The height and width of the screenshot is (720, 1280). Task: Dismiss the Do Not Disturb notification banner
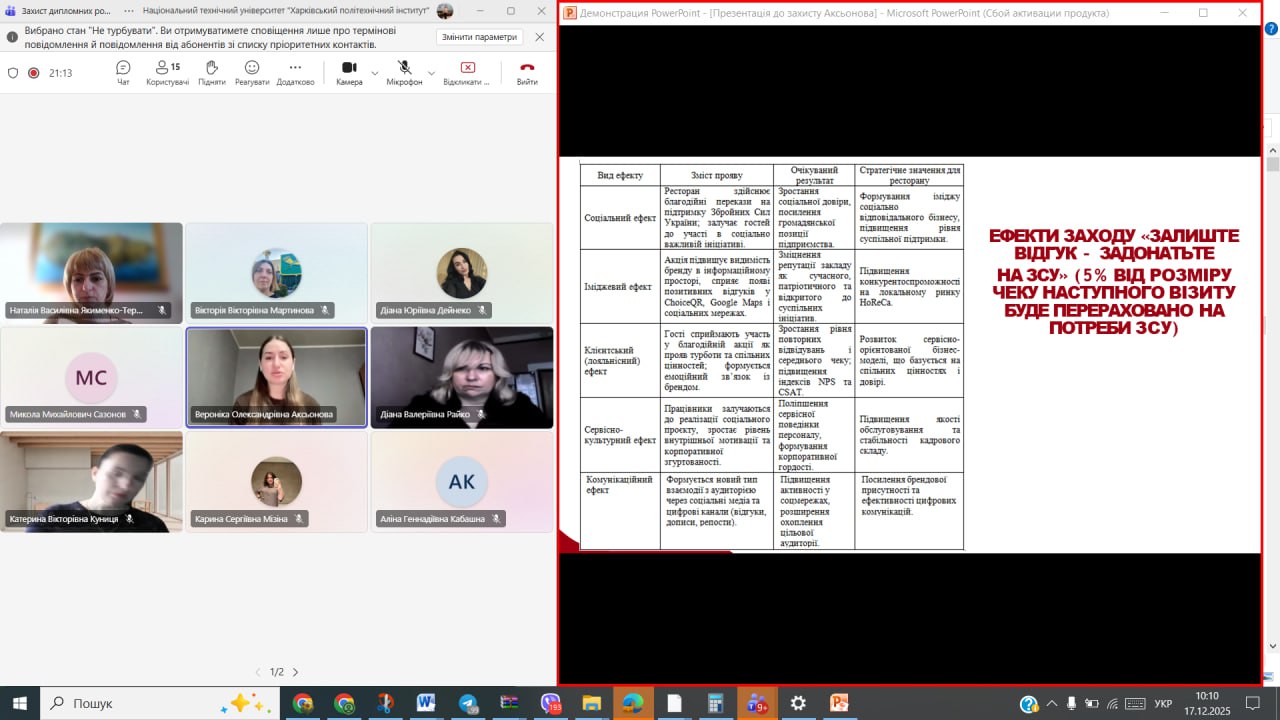coord(540,37)
